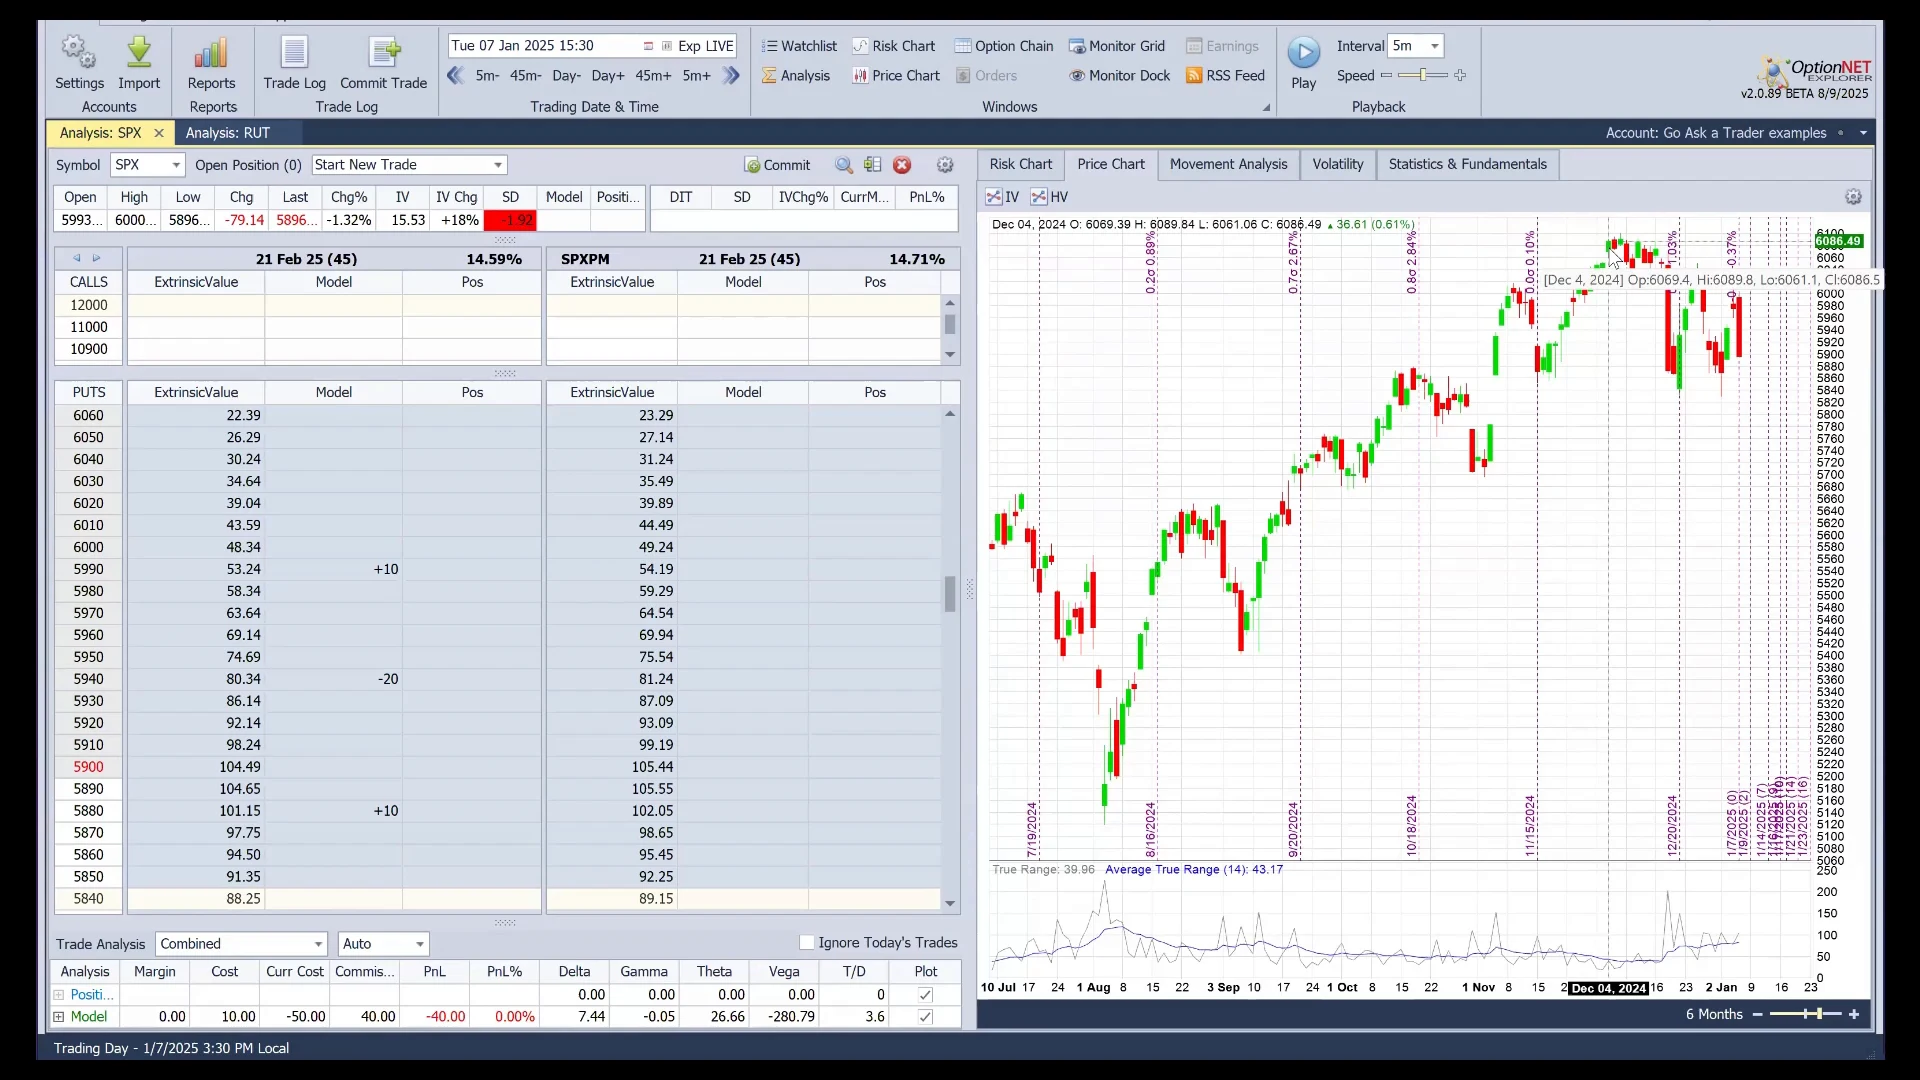1920x1080 pixels.
Task: Go back one day with Day-
Action: pos(566,76)
